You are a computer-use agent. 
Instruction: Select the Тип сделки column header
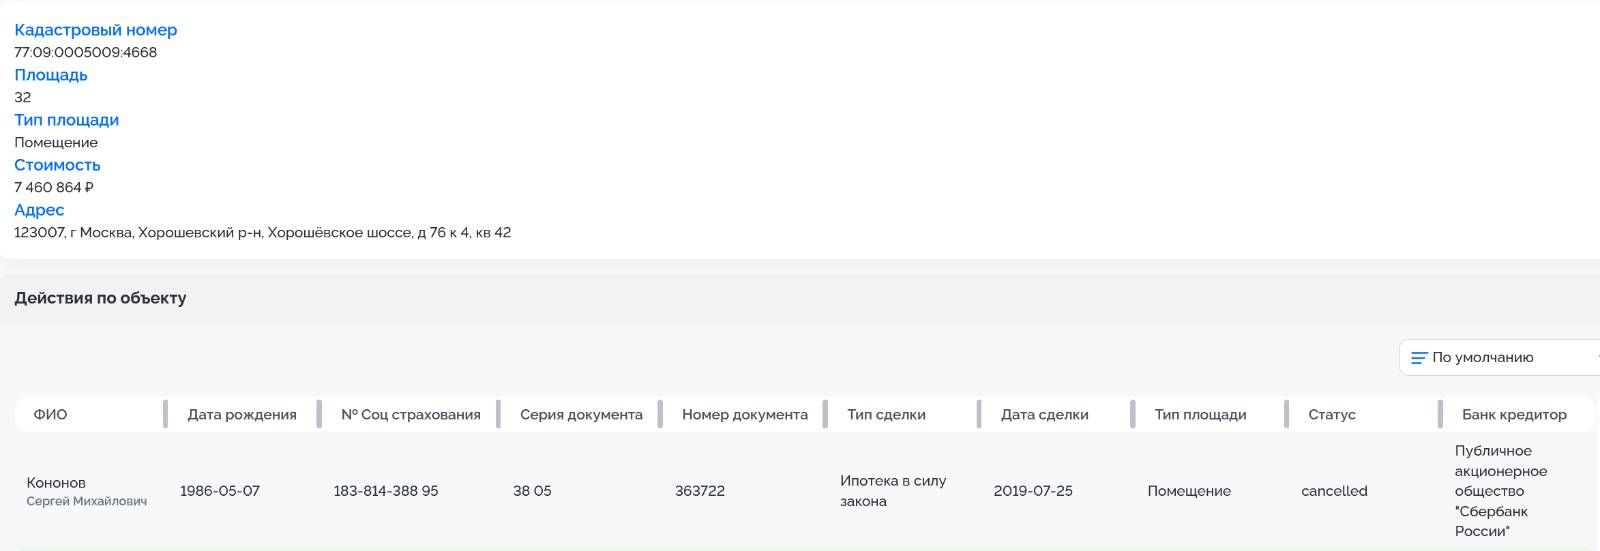[886, 415]
